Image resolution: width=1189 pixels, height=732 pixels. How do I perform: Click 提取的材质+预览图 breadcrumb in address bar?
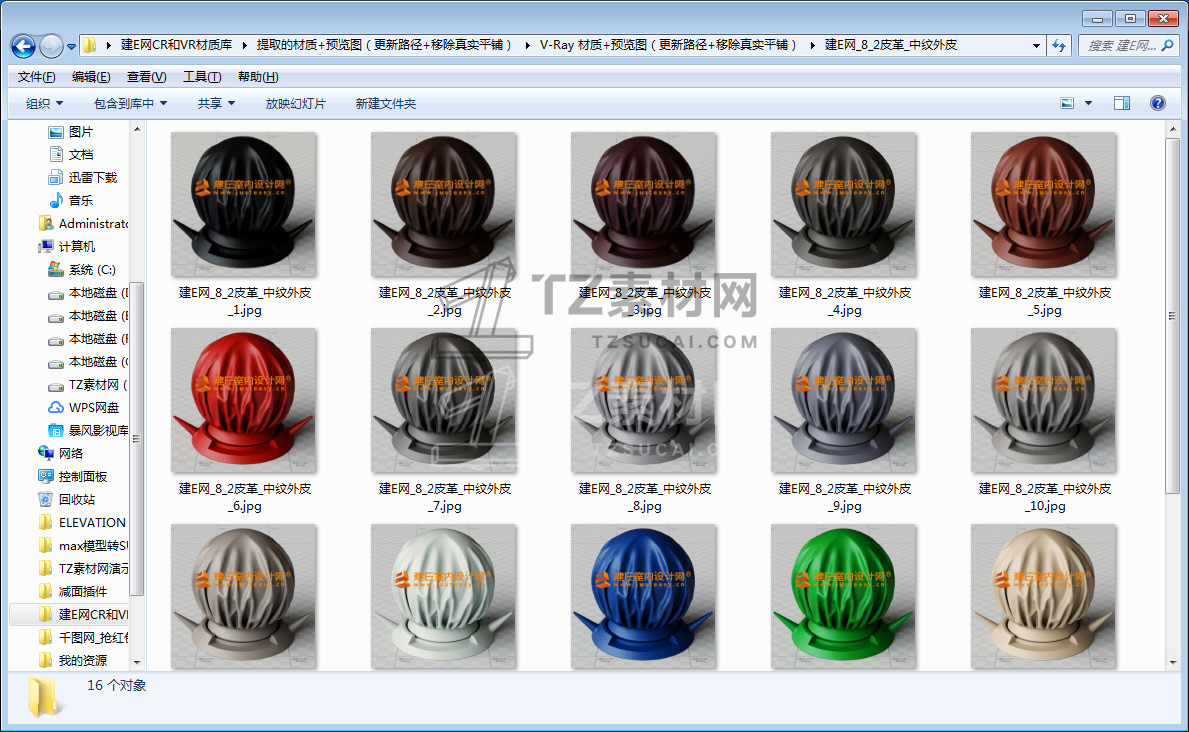click(384, 45)
